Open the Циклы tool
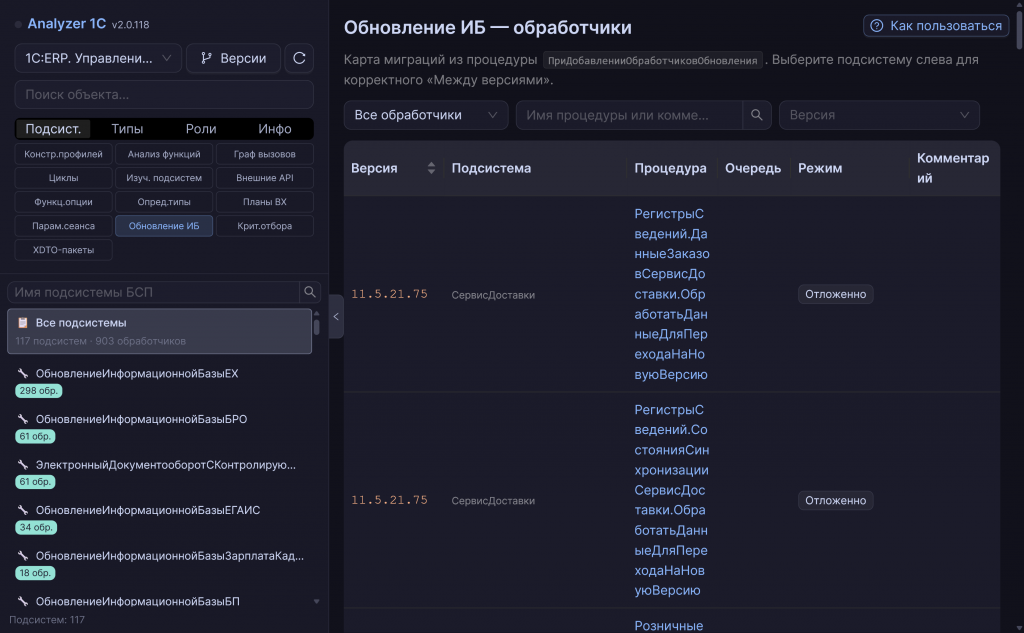This screenshot has width=1024, height=633. 63,178
